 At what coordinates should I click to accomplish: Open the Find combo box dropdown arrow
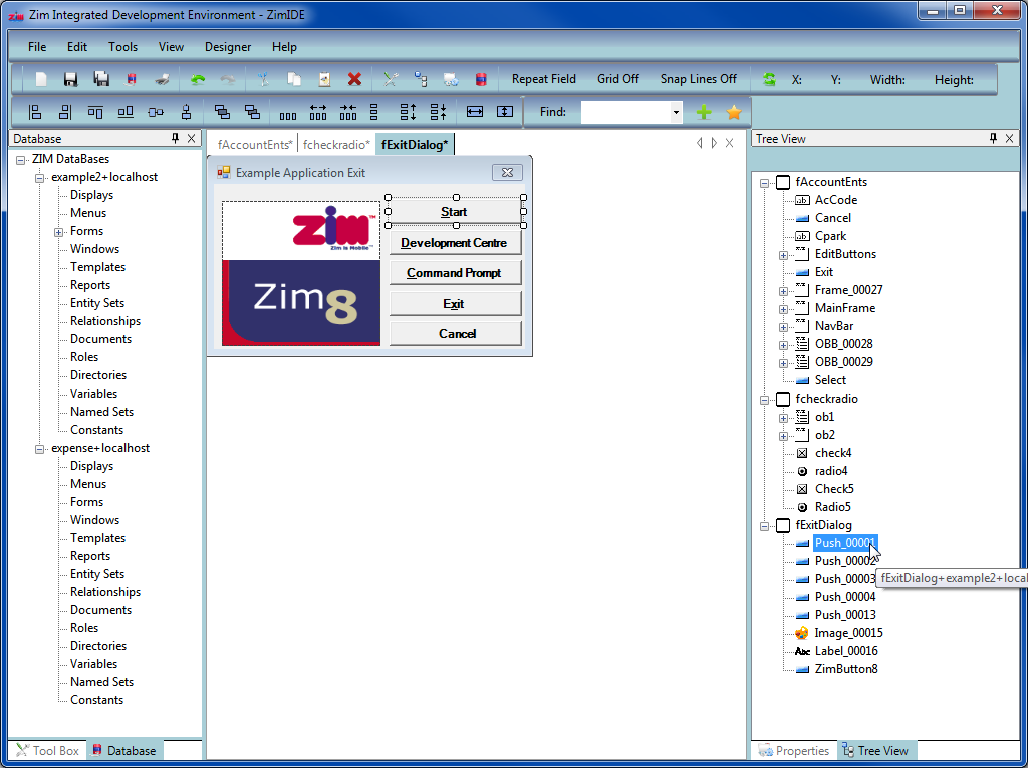[676, 112]
